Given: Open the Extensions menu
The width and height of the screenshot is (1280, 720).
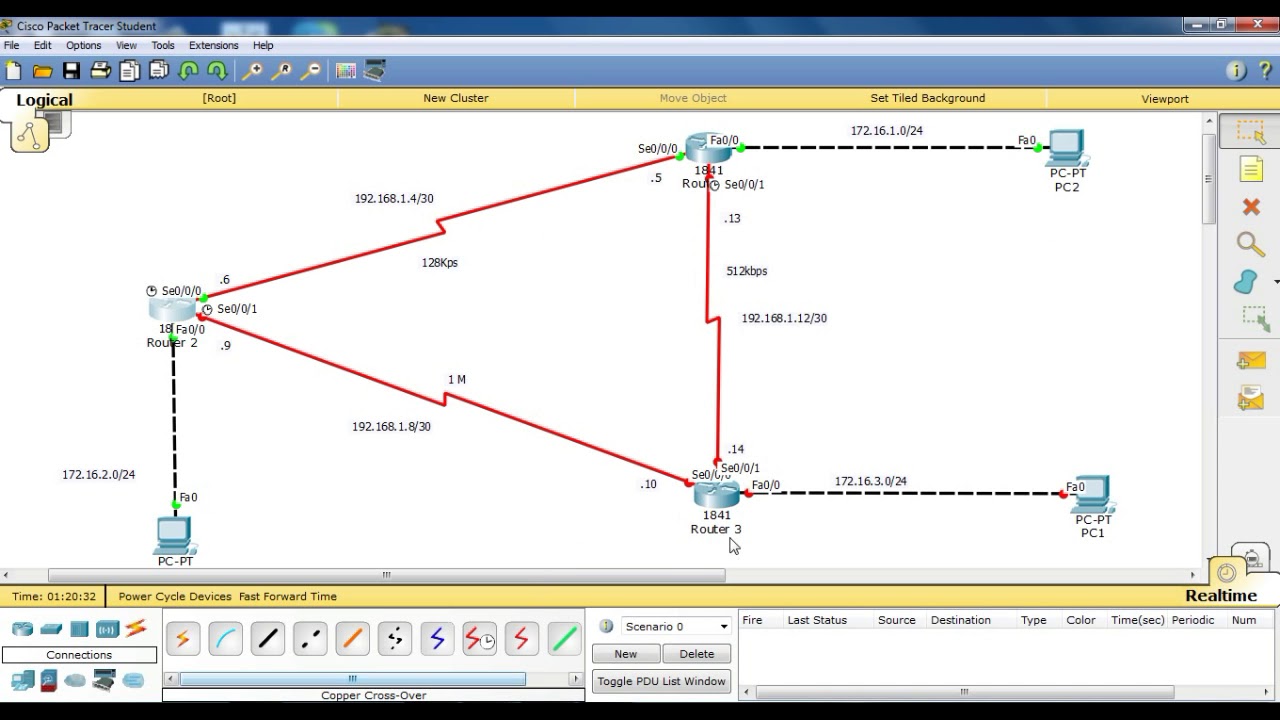Looking at the screenshot, I should pos(213,45).
